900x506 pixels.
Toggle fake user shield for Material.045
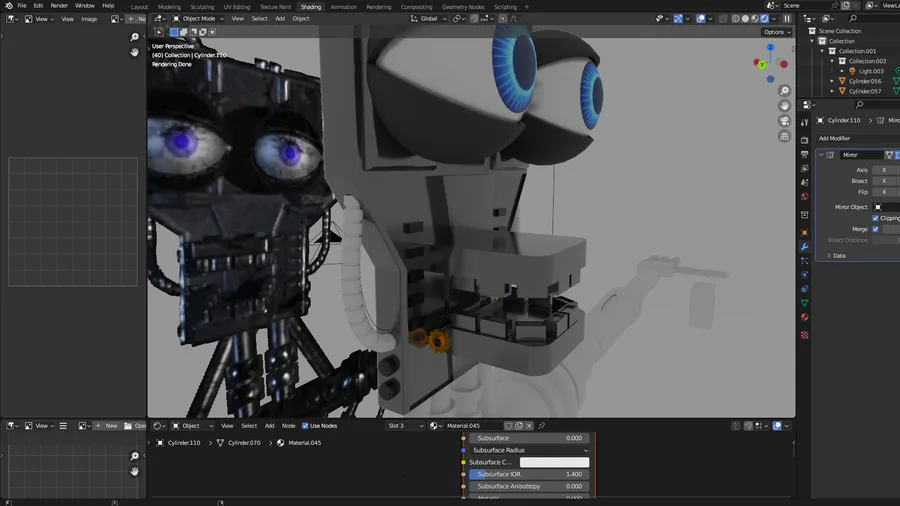(x=509, y=426)
